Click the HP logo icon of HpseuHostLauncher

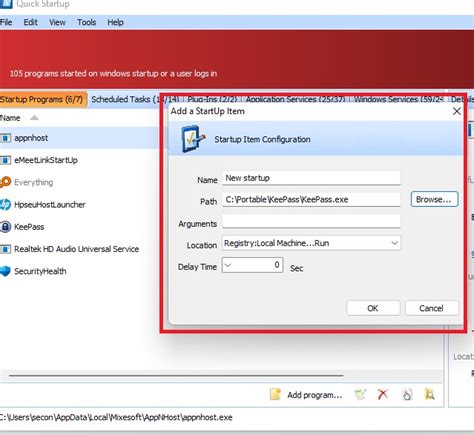pyautogui.click(x=5, y=204)
